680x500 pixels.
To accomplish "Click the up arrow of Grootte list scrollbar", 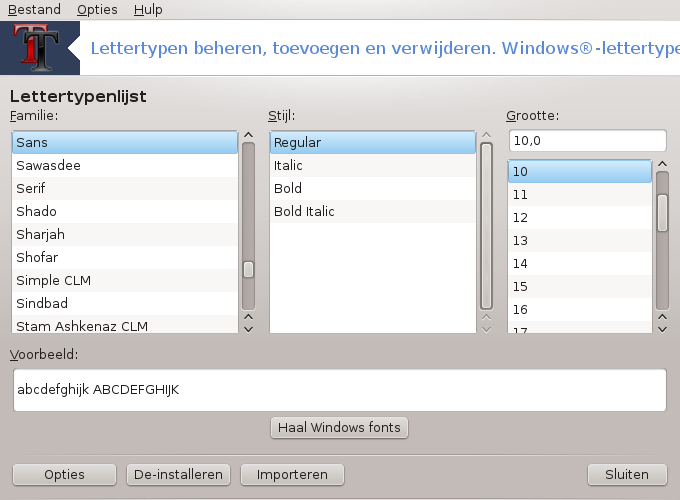I will pos(662,164).
